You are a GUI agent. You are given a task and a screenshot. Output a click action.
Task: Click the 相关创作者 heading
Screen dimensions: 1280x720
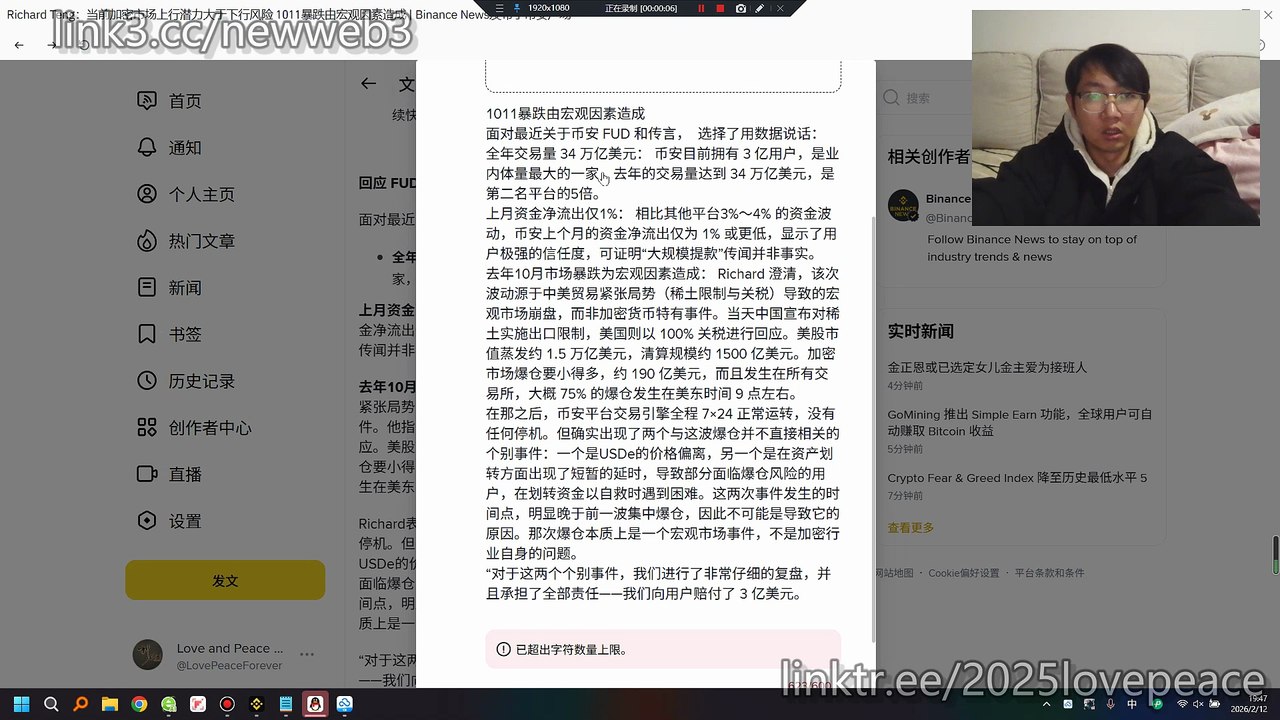point(928,157)
